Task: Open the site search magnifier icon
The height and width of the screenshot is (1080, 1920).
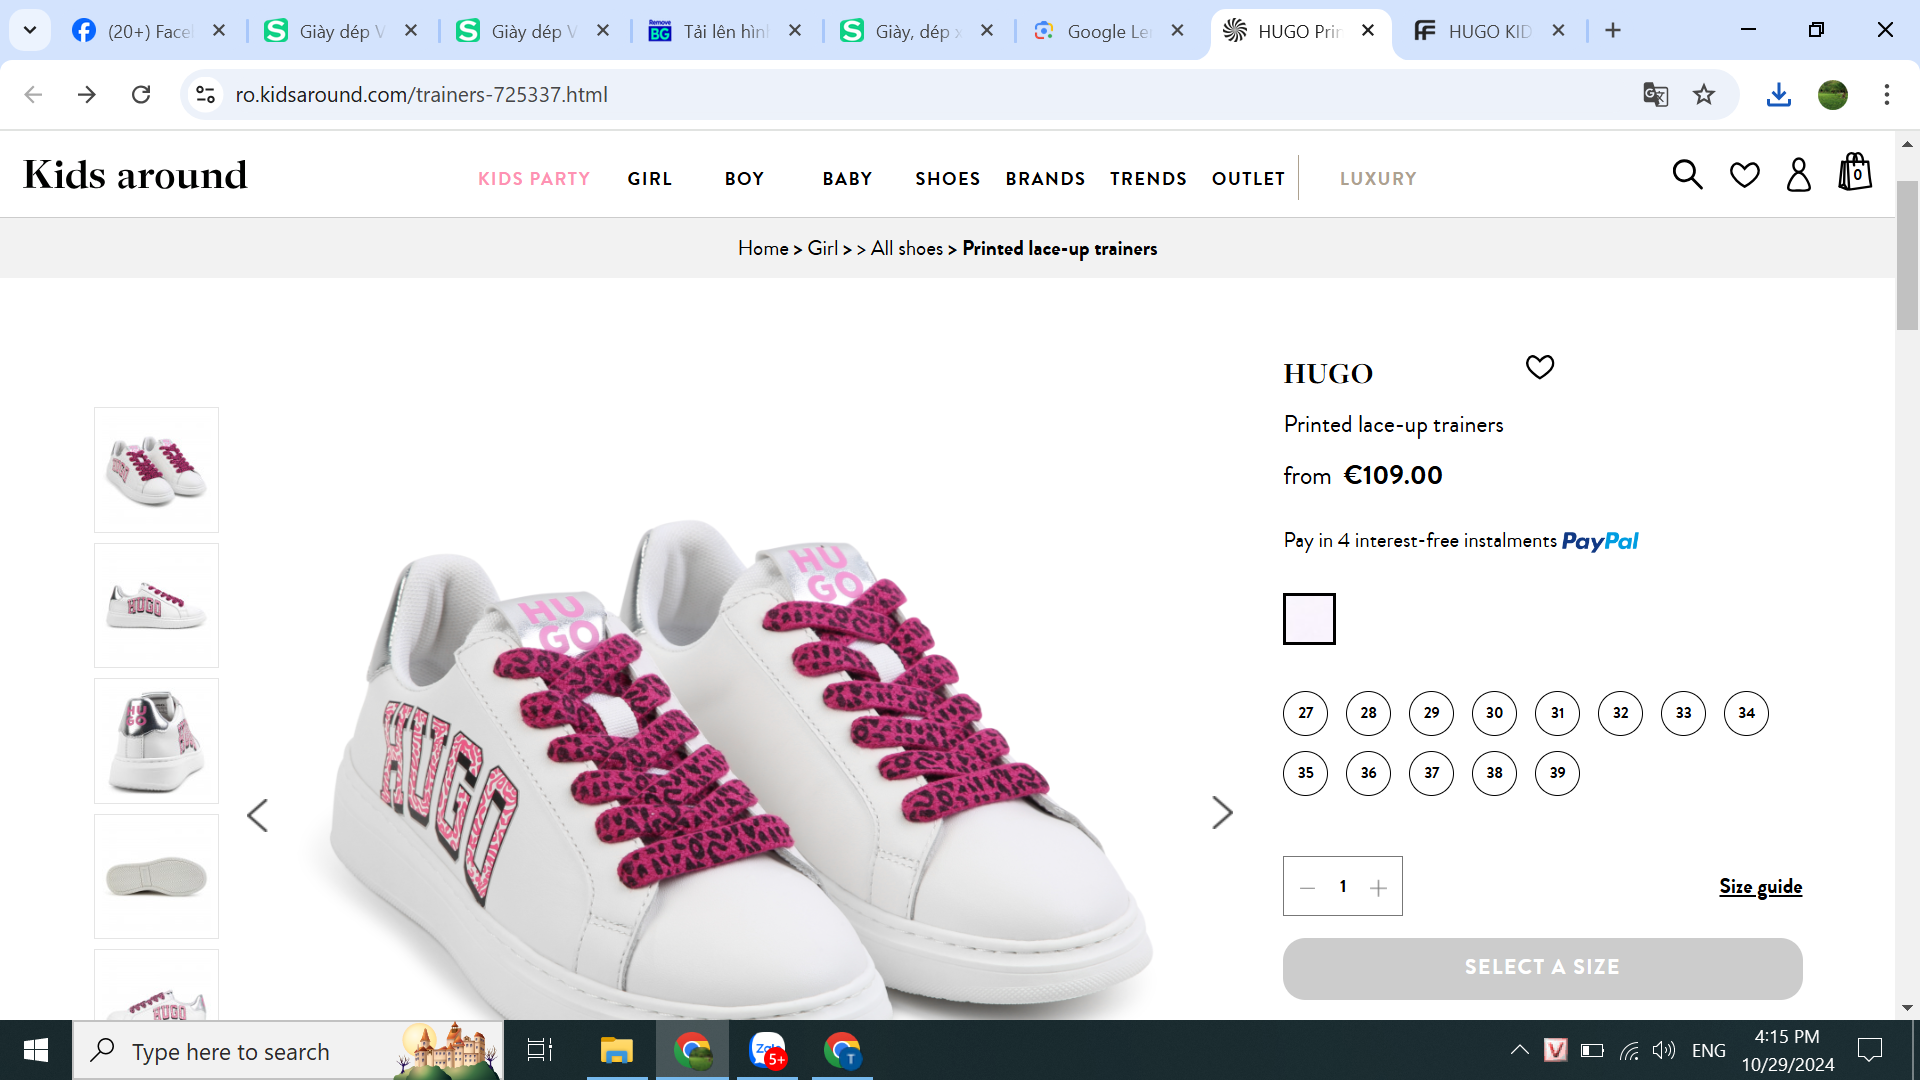Action: (1687, 175)
